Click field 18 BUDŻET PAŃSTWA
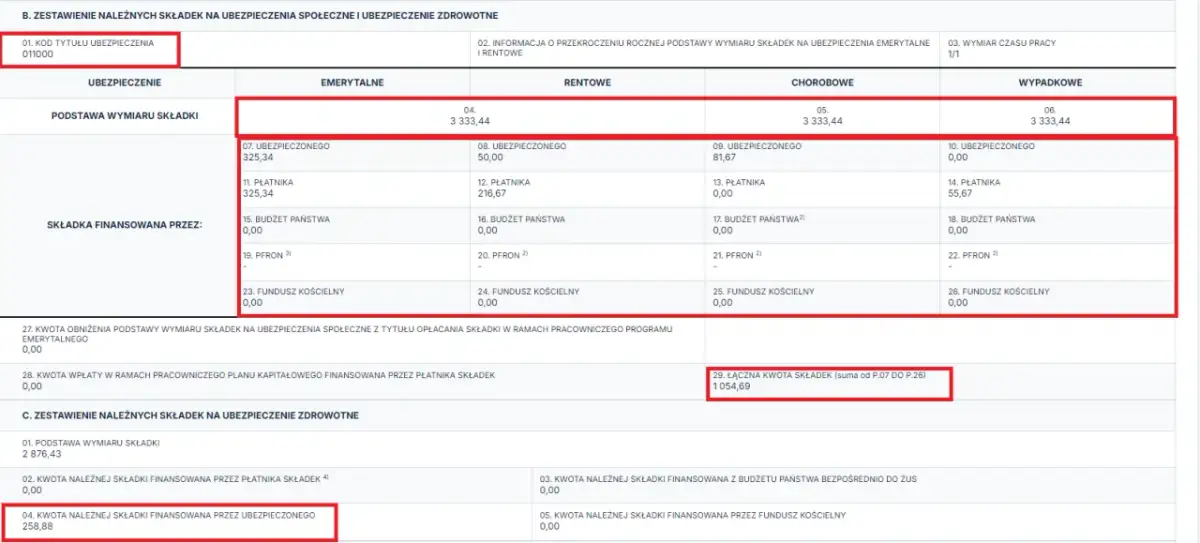This screenshot has height=543, width=1200. (1057, 225)
